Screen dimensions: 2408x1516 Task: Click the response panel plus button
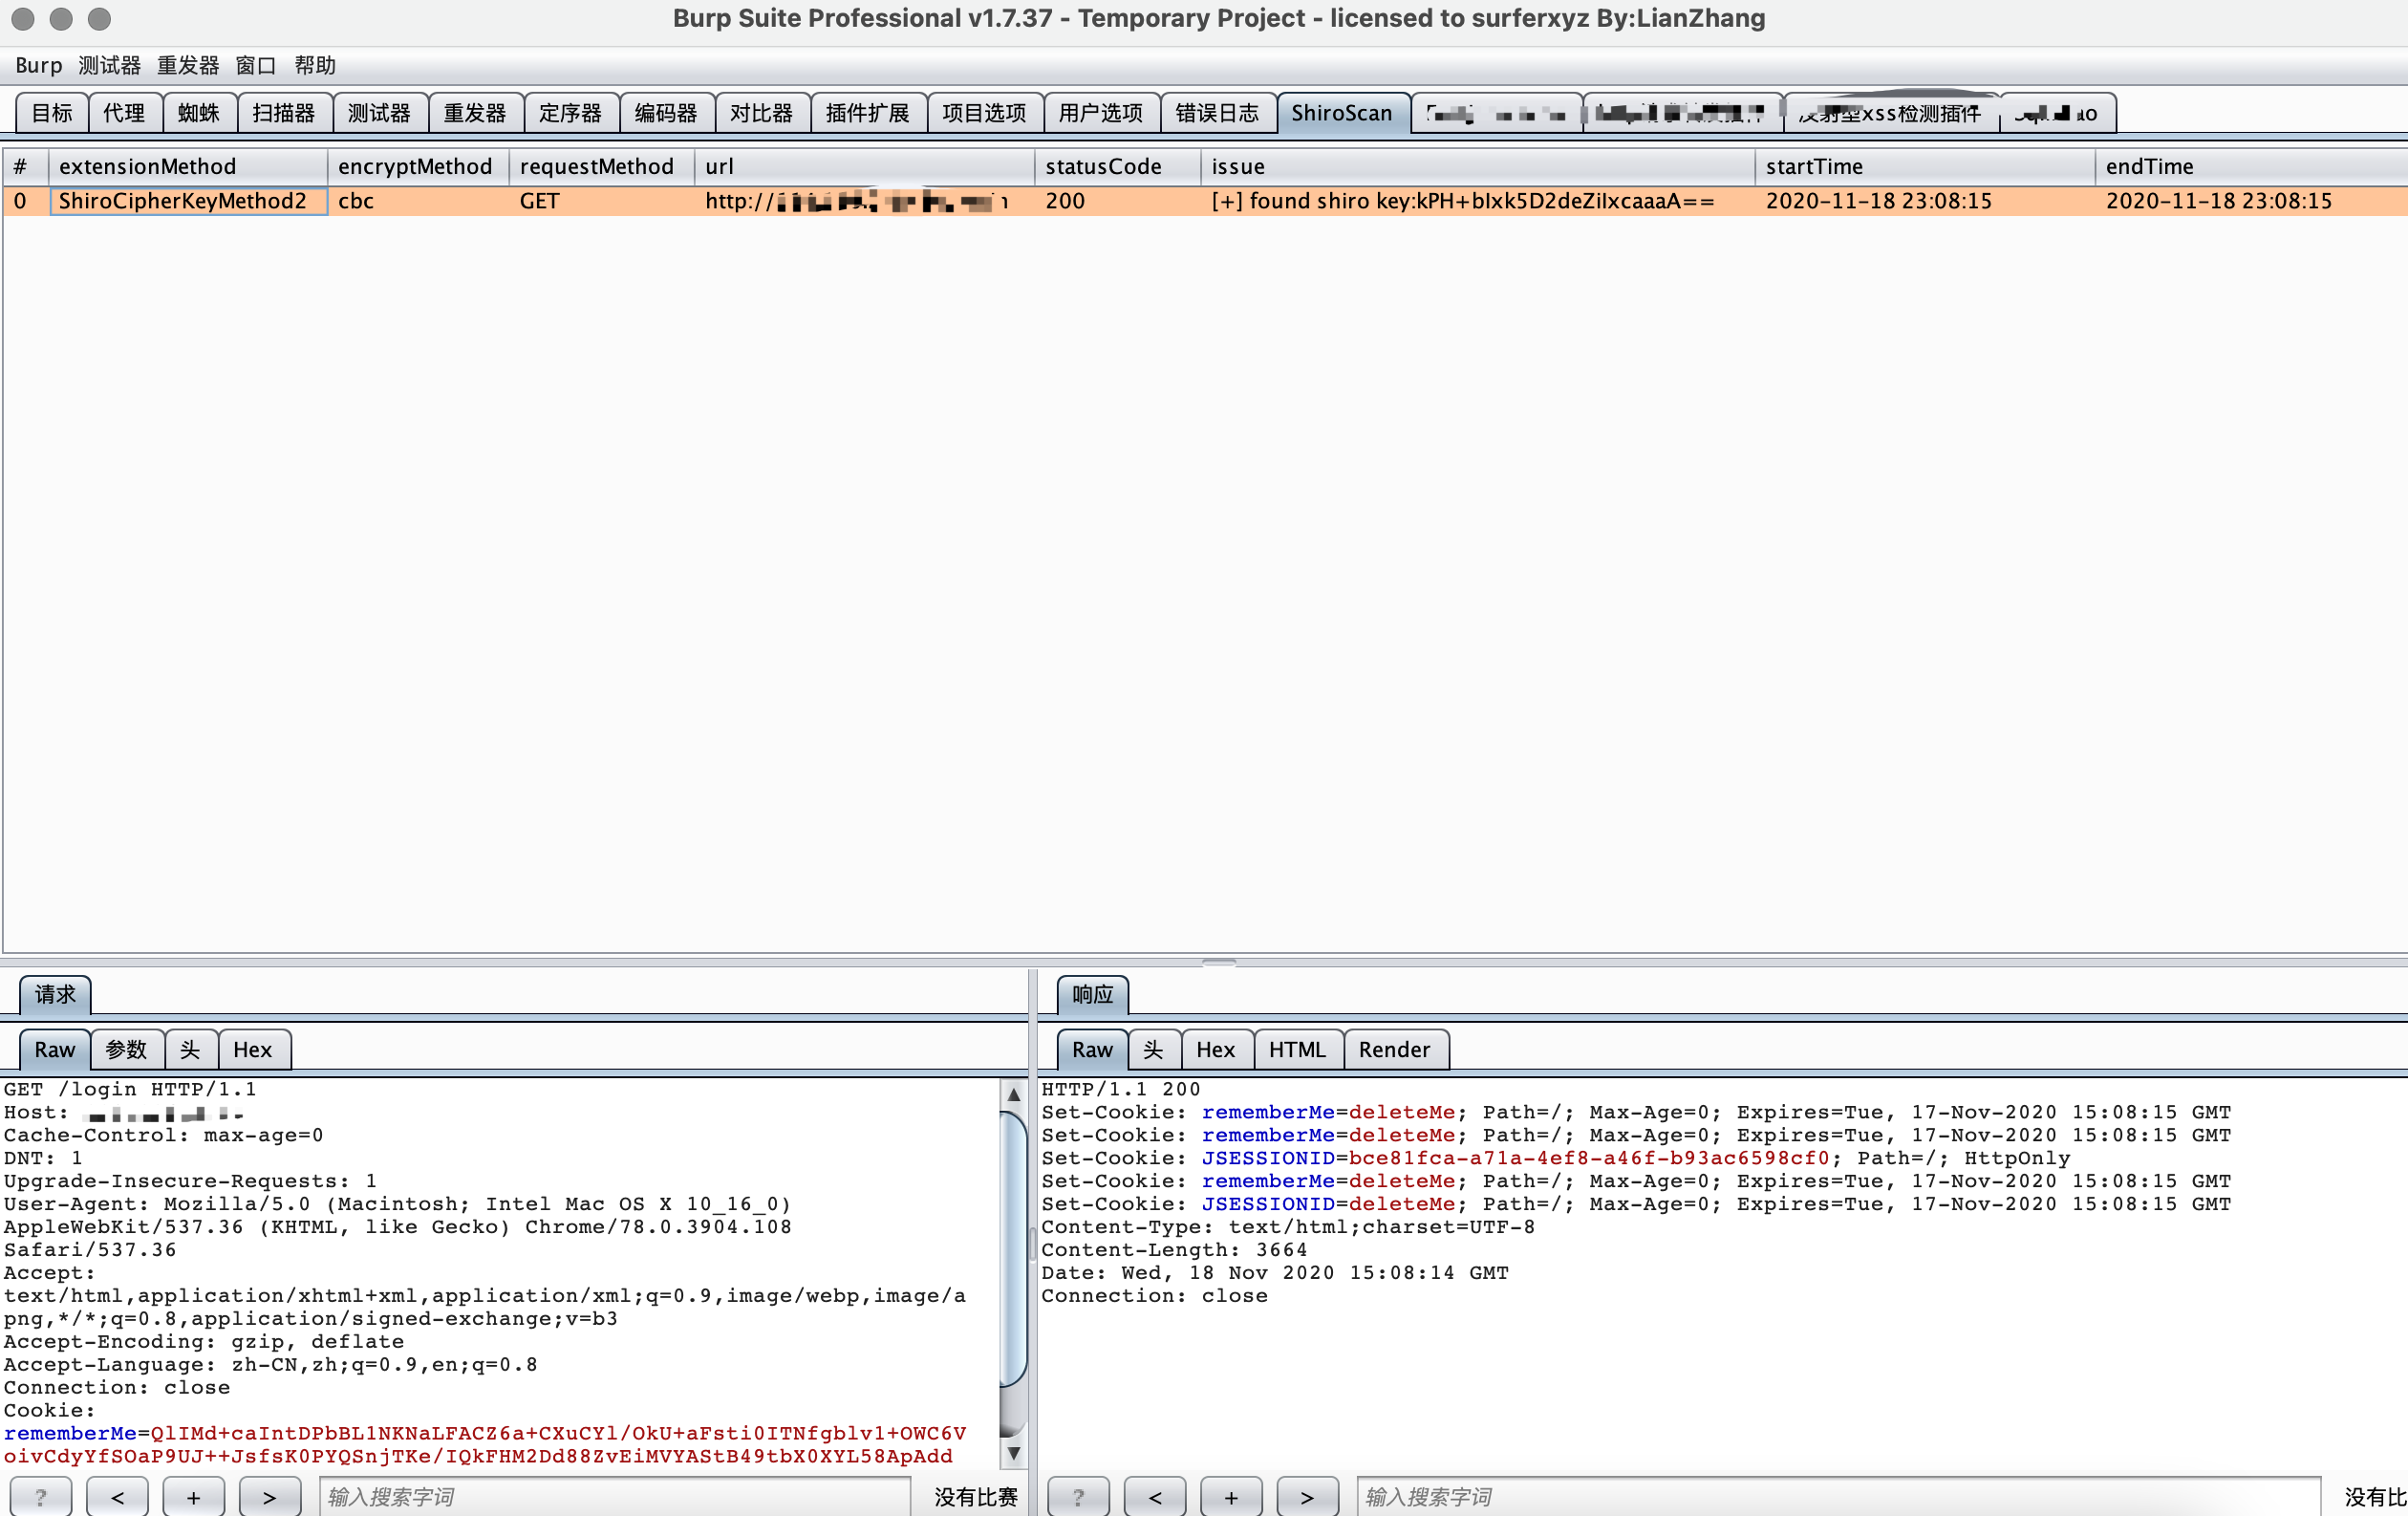click(1230, 1496)
